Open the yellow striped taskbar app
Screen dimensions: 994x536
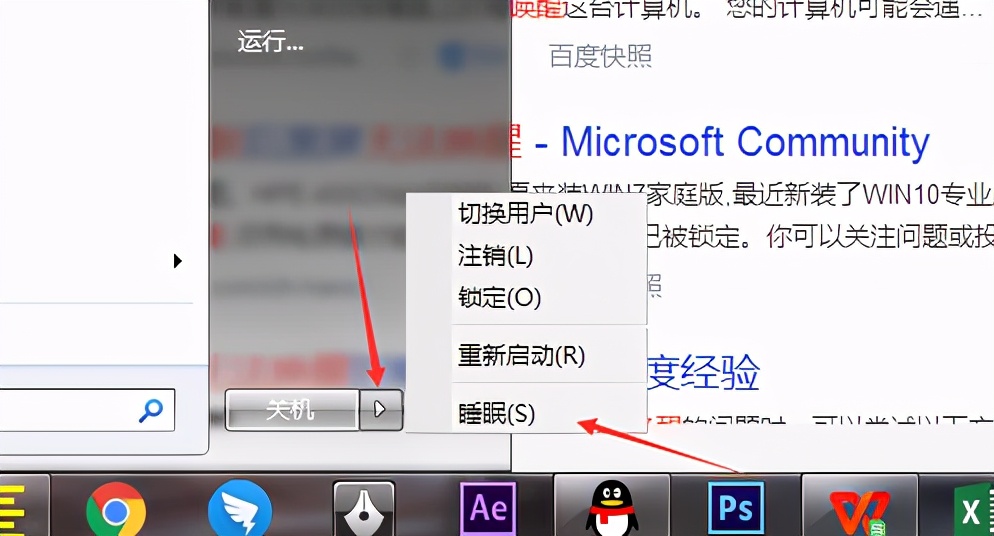coord(13,511)
